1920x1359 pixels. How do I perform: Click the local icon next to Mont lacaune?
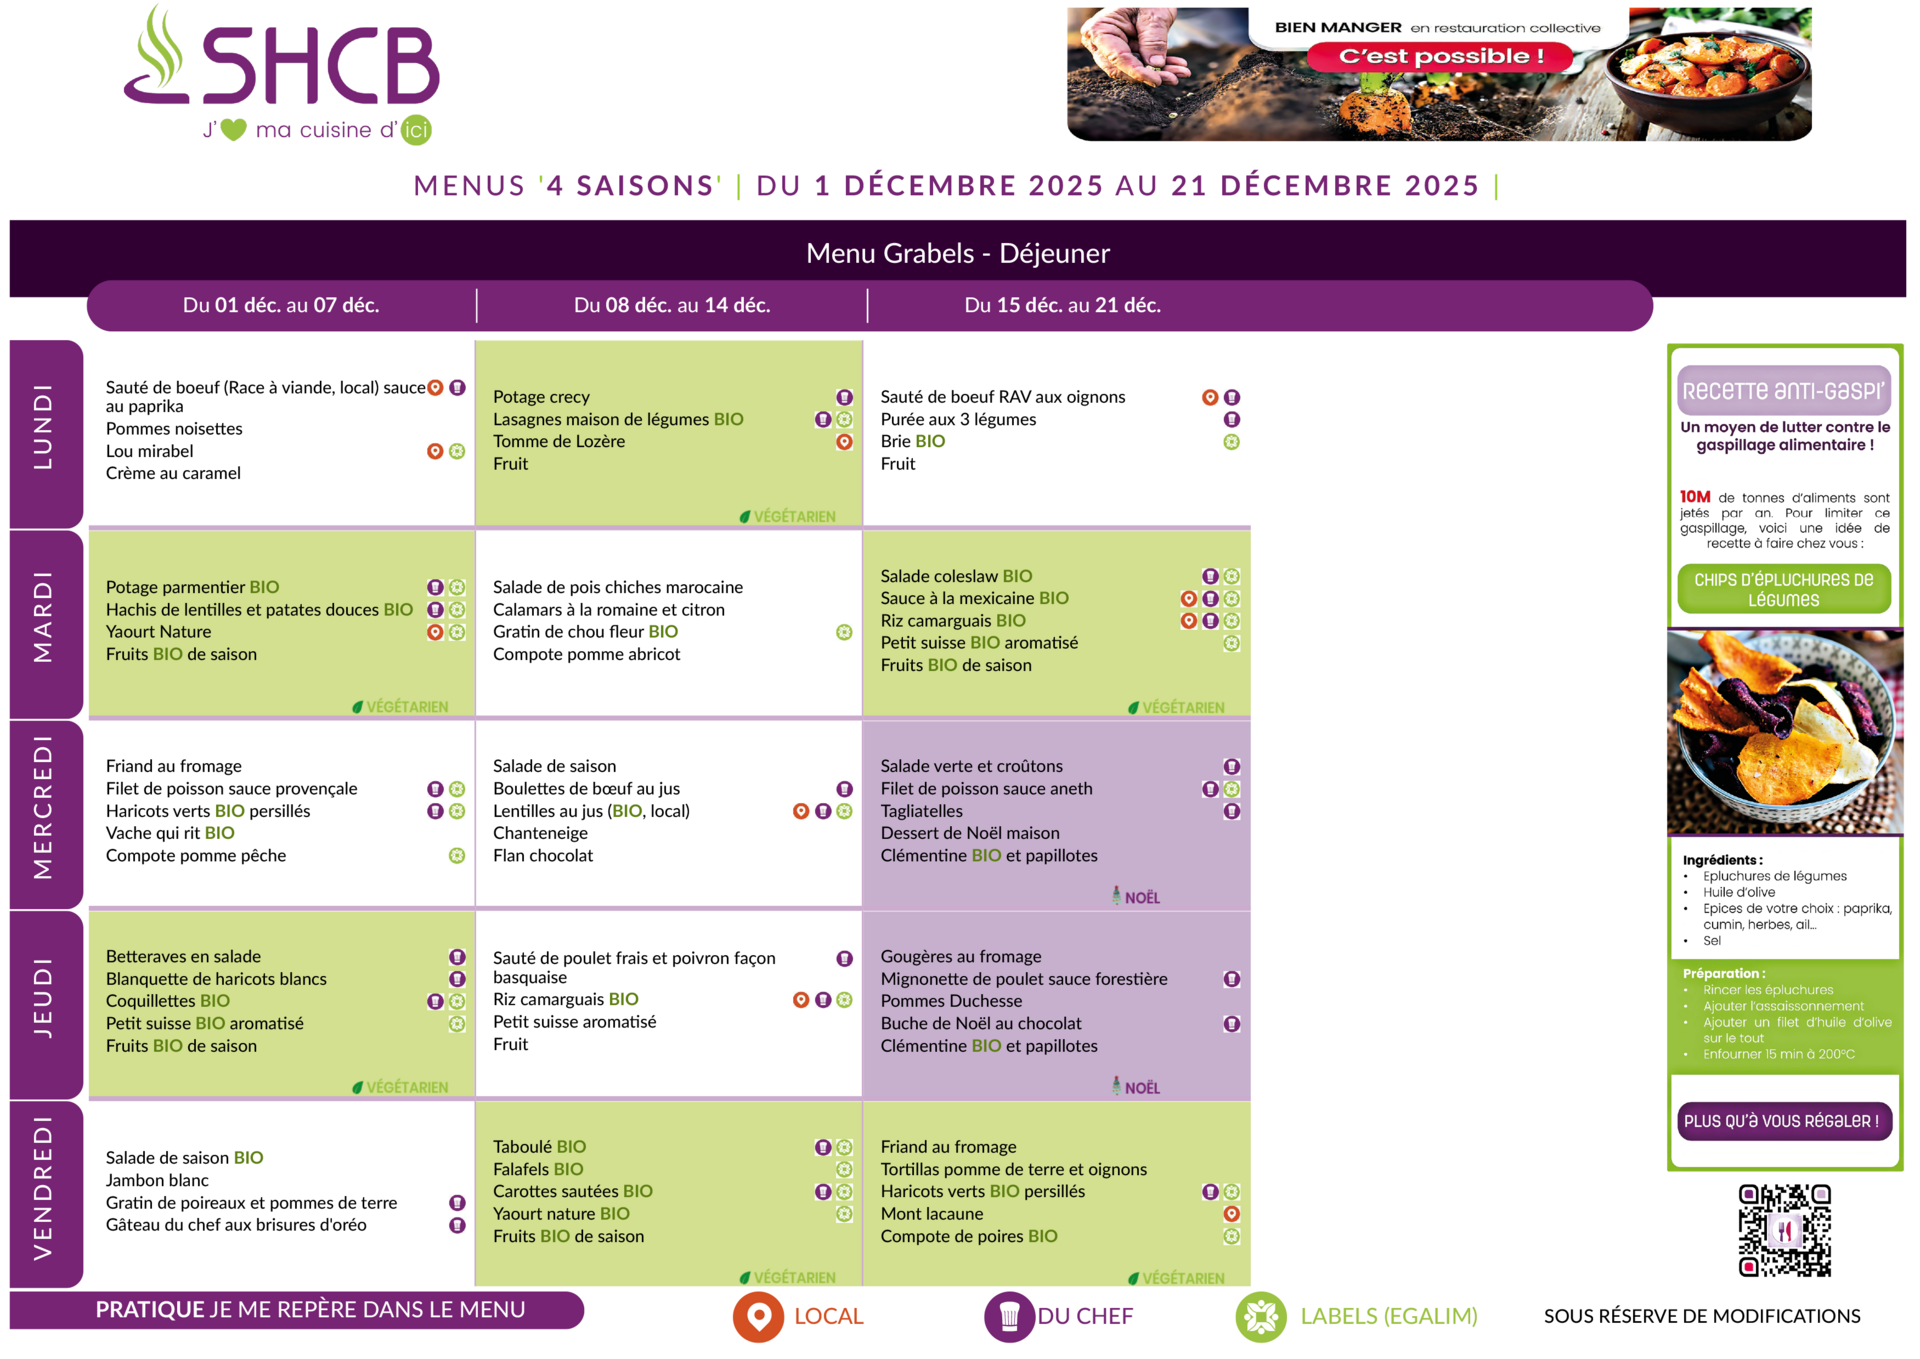point(1231,1214)
